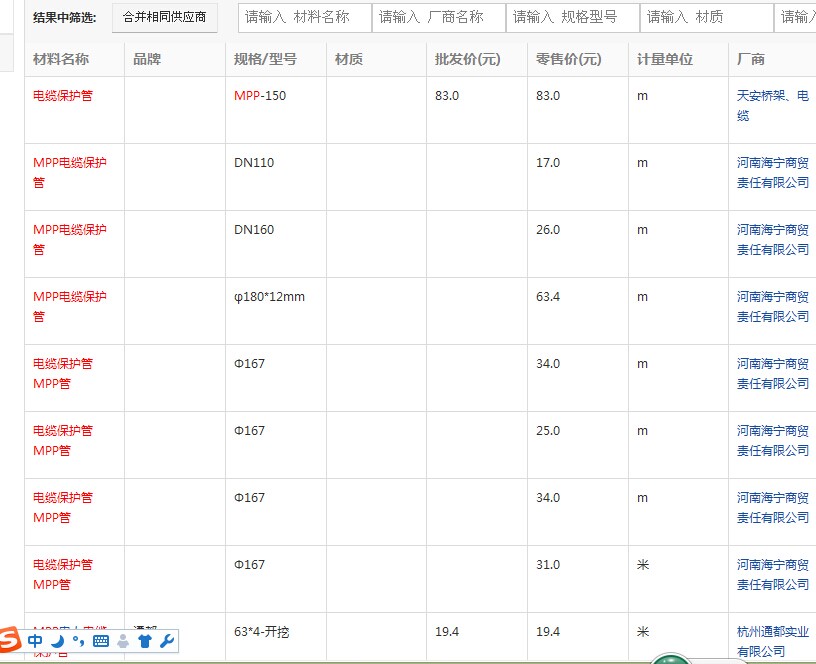Click 零售价(元) column header

pos(569,59)
